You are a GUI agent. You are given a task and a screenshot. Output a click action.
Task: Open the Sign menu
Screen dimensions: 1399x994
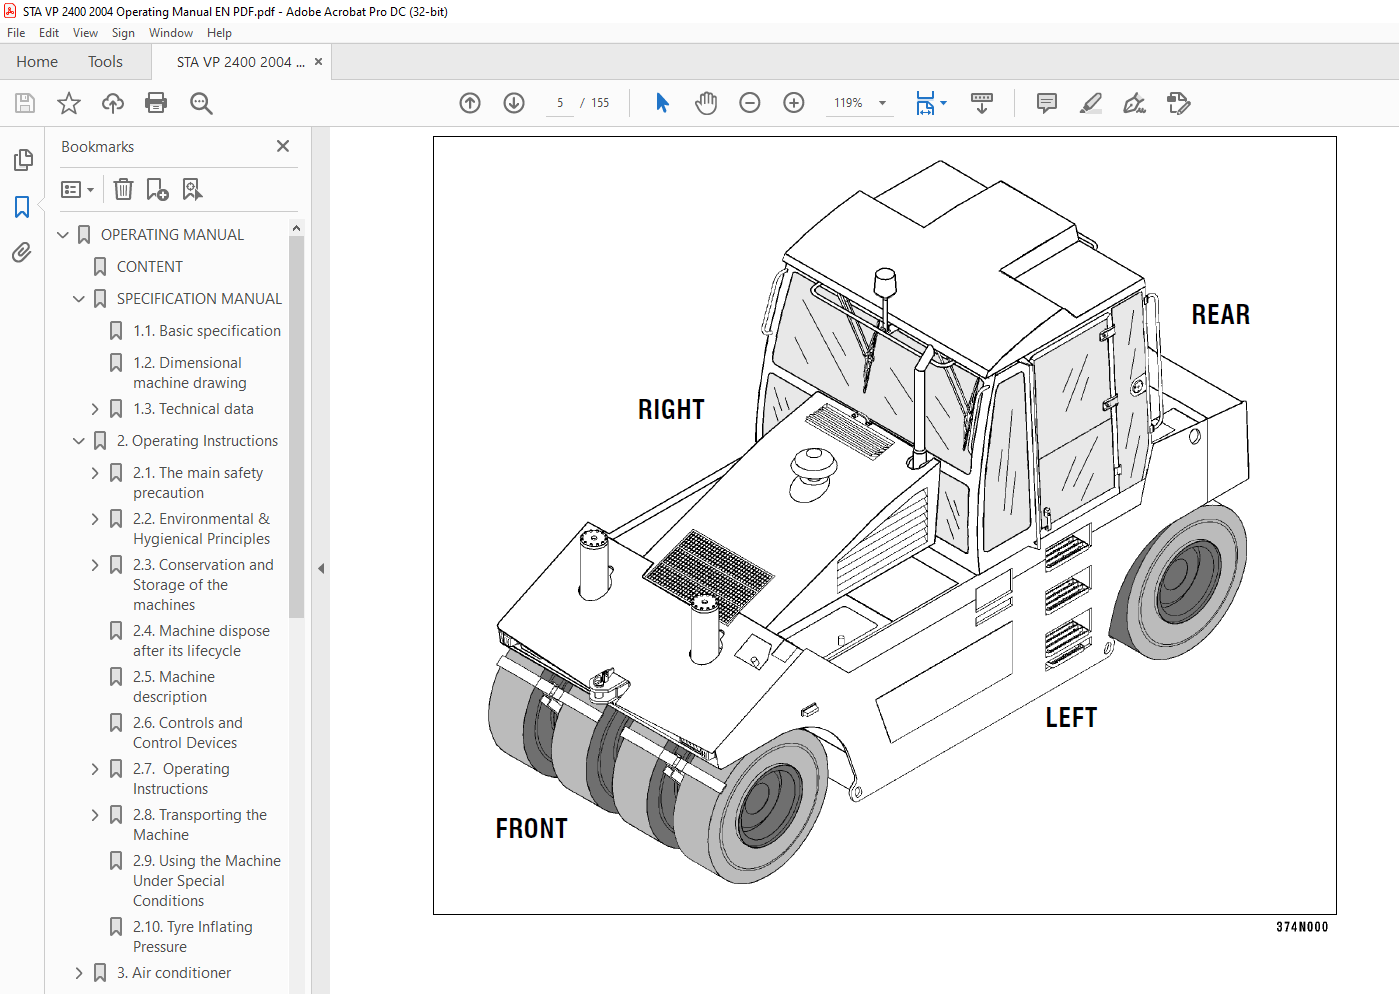[123, 33]
